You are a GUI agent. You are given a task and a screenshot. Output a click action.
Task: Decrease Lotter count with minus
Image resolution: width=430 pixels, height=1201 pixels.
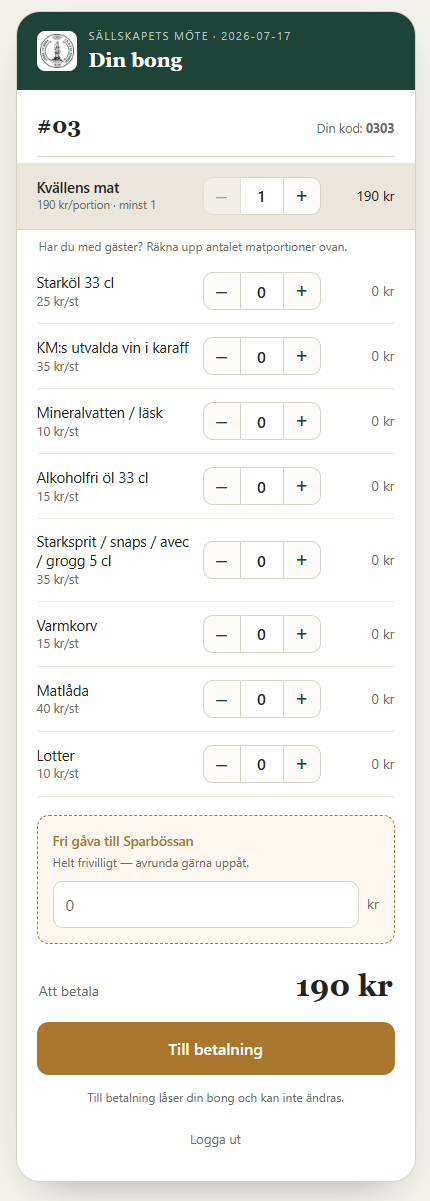[x=222, y=764]
